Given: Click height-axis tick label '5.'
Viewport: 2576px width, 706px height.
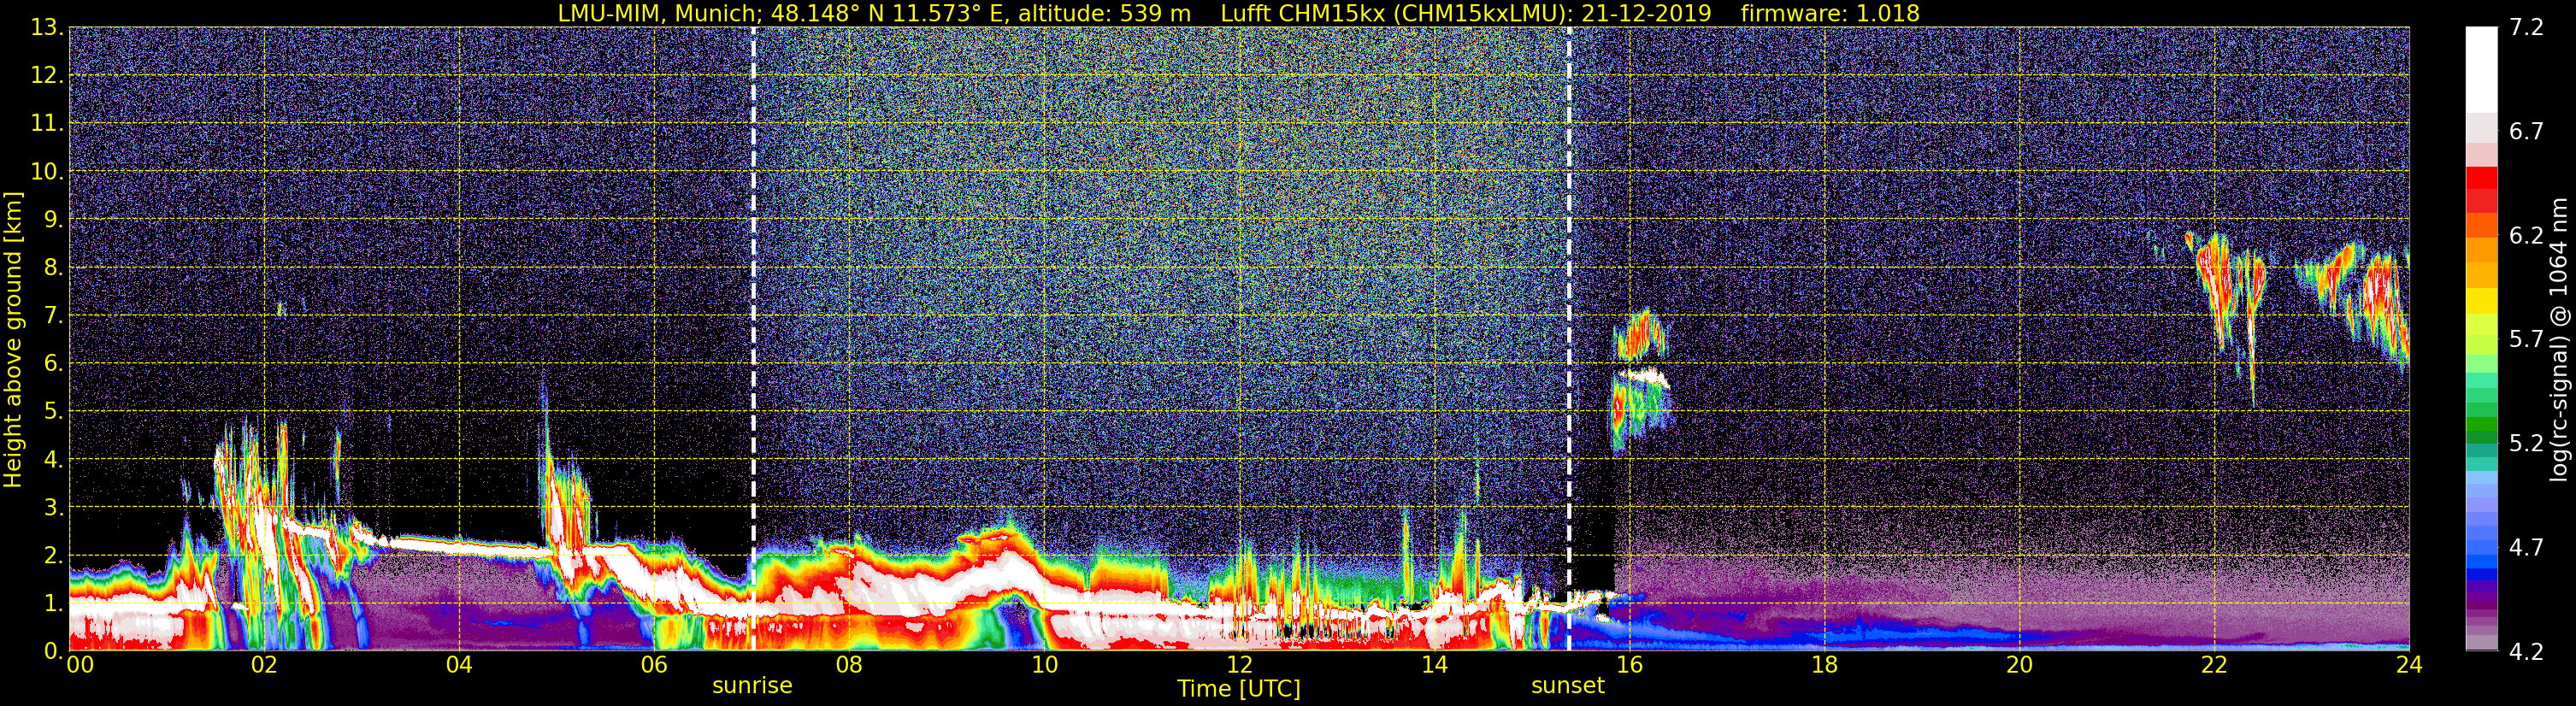Looking at the screenshot, I should (54, 412).
